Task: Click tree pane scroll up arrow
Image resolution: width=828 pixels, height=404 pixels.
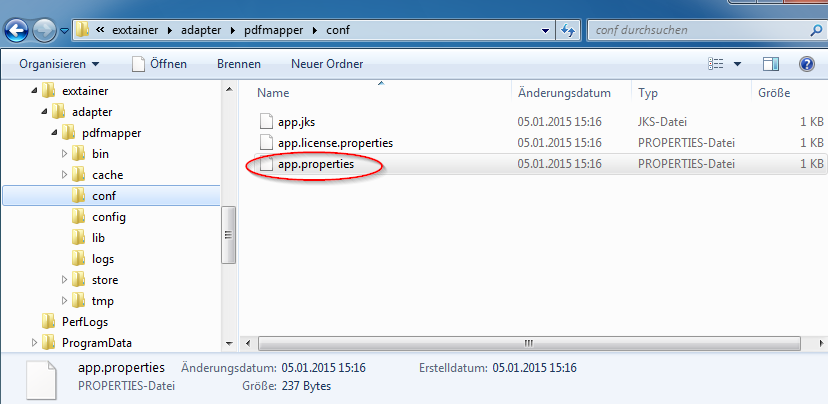Action: coord(229,89)
